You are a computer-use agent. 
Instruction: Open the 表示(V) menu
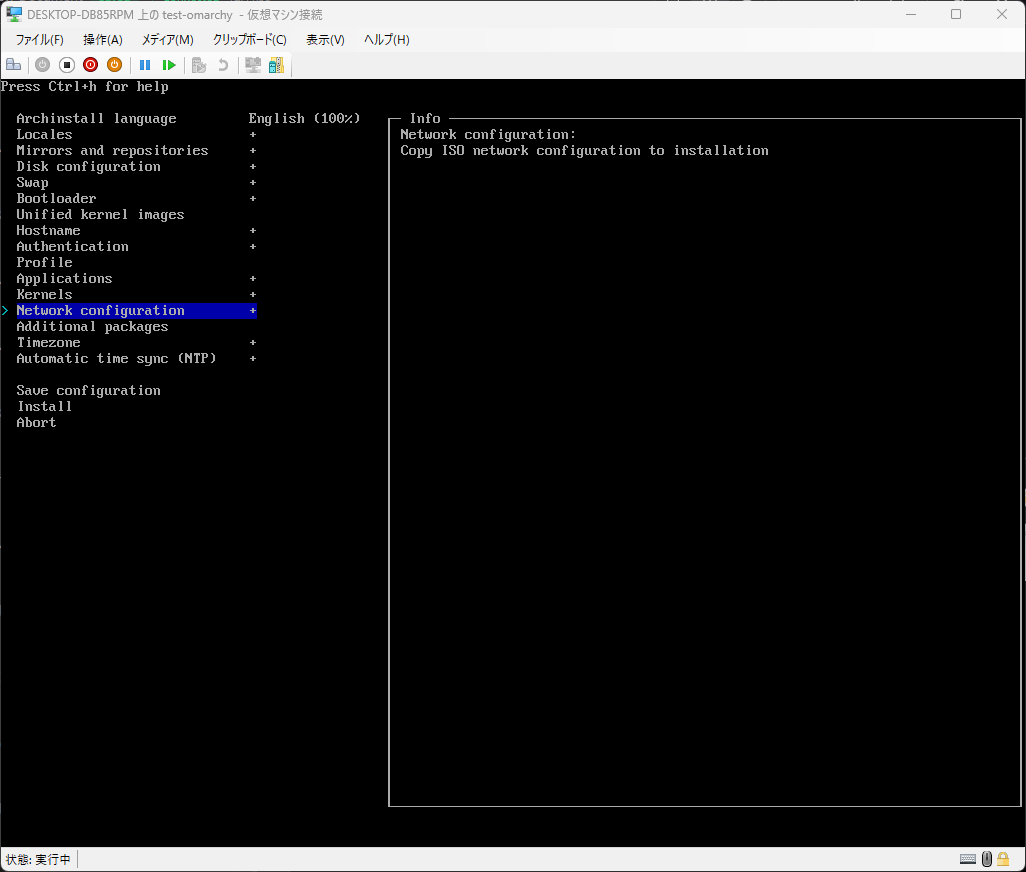point(325,40)
